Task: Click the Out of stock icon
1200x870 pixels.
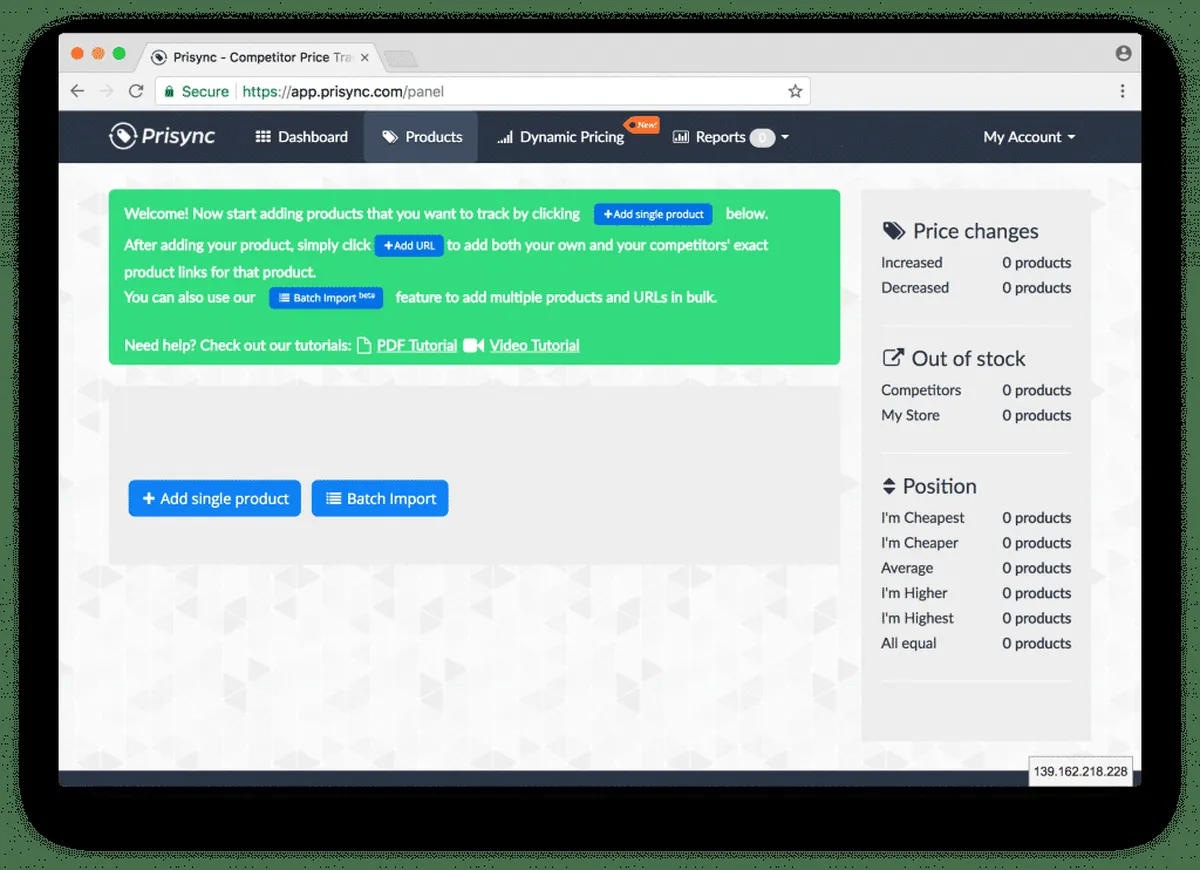Action: pos(892,358)
